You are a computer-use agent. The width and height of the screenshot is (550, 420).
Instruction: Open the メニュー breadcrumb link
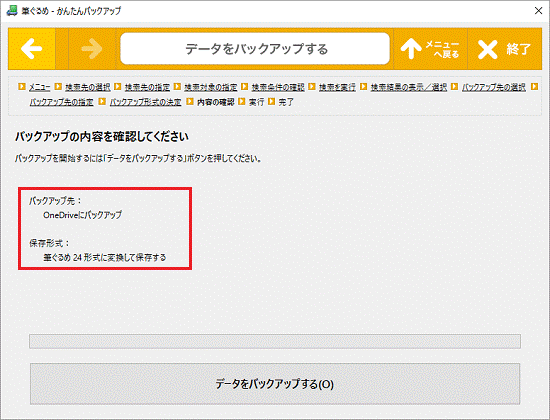coord(40,87)
